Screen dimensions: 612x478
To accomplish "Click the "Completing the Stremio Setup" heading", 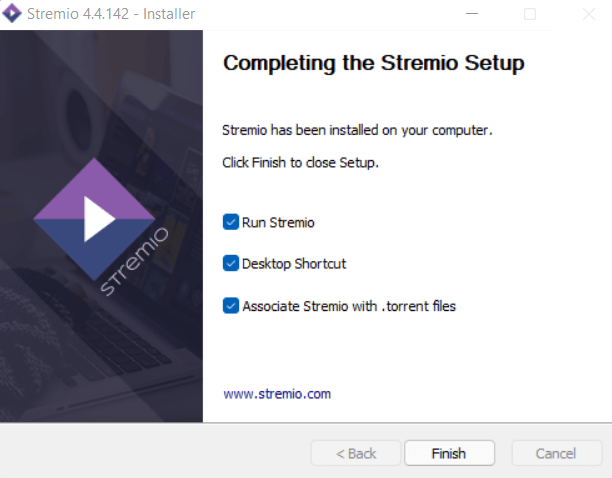I will [373, 64].
